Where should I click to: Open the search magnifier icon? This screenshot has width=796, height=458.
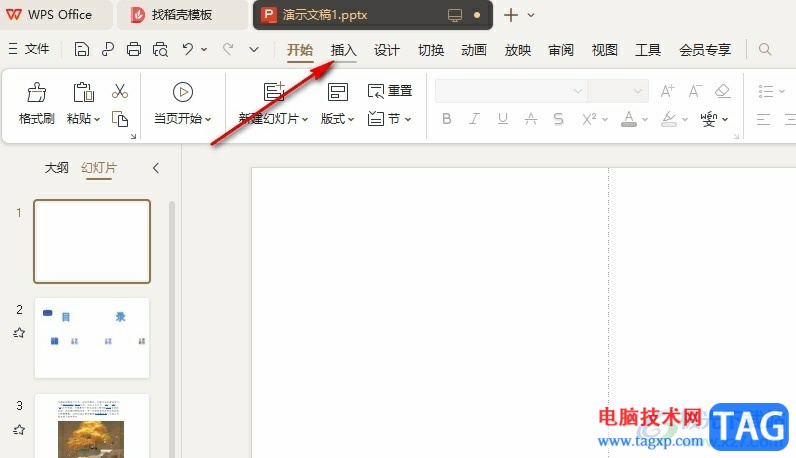coord(765,49)
